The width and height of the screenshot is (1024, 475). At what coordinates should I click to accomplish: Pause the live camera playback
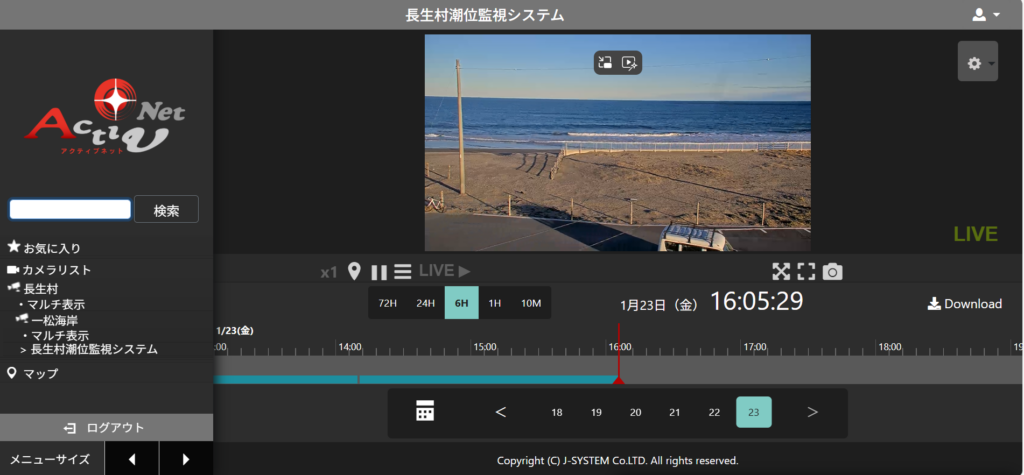pos(379,272)
